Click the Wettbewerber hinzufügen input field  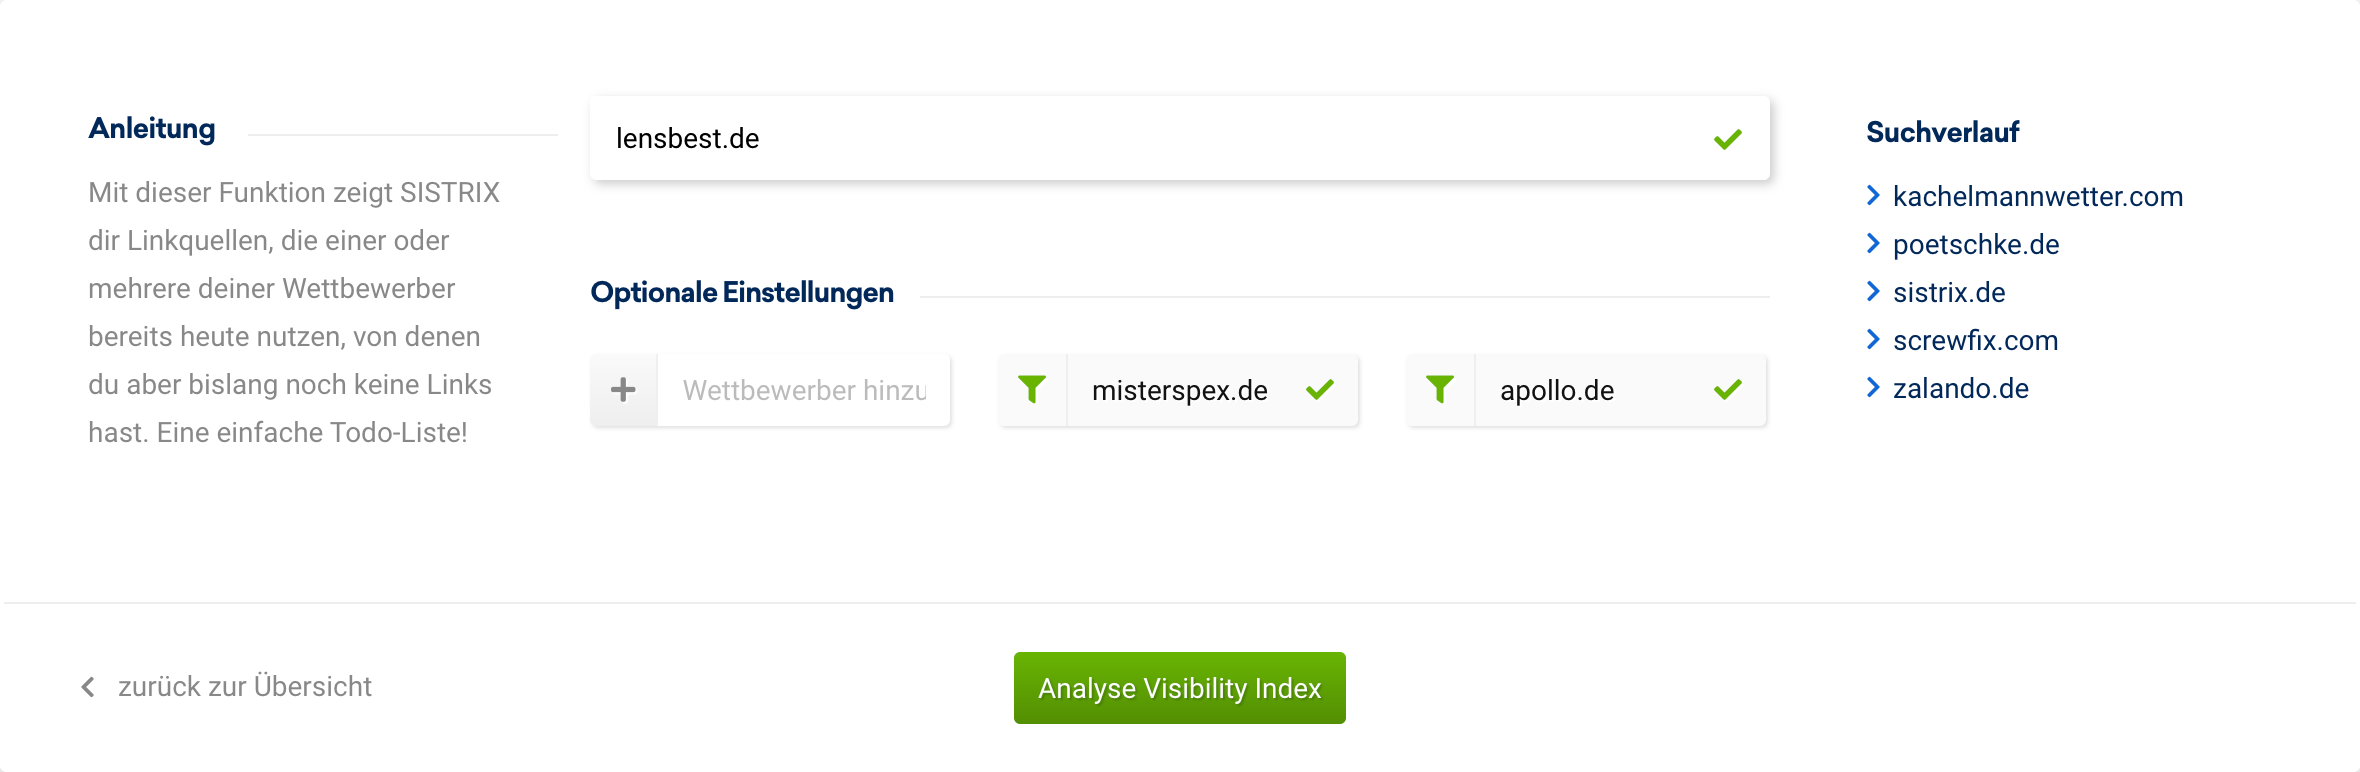click(804, 390)
